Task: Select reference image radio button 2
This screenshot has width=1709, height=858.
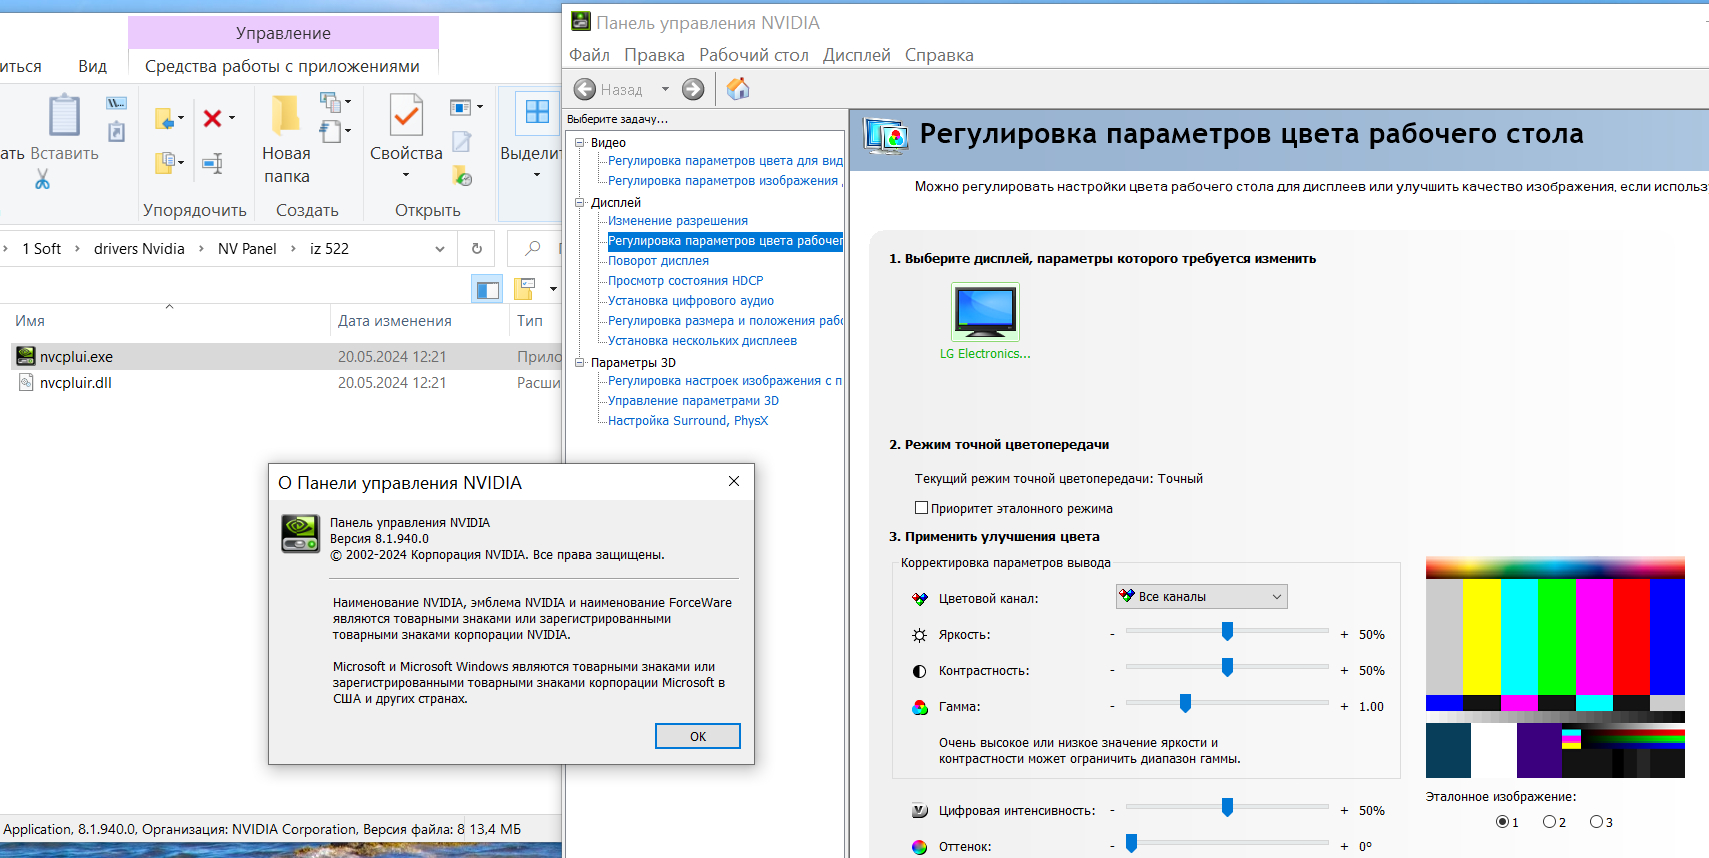Action: pyautogui.click(x=1549, y=822)
